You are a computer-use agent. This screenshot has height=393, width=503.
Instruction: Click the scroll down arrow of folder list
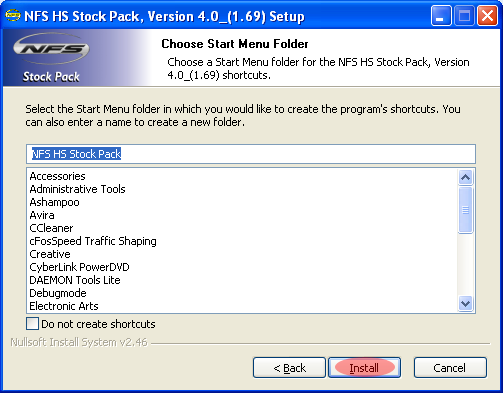tap(465, 304)
